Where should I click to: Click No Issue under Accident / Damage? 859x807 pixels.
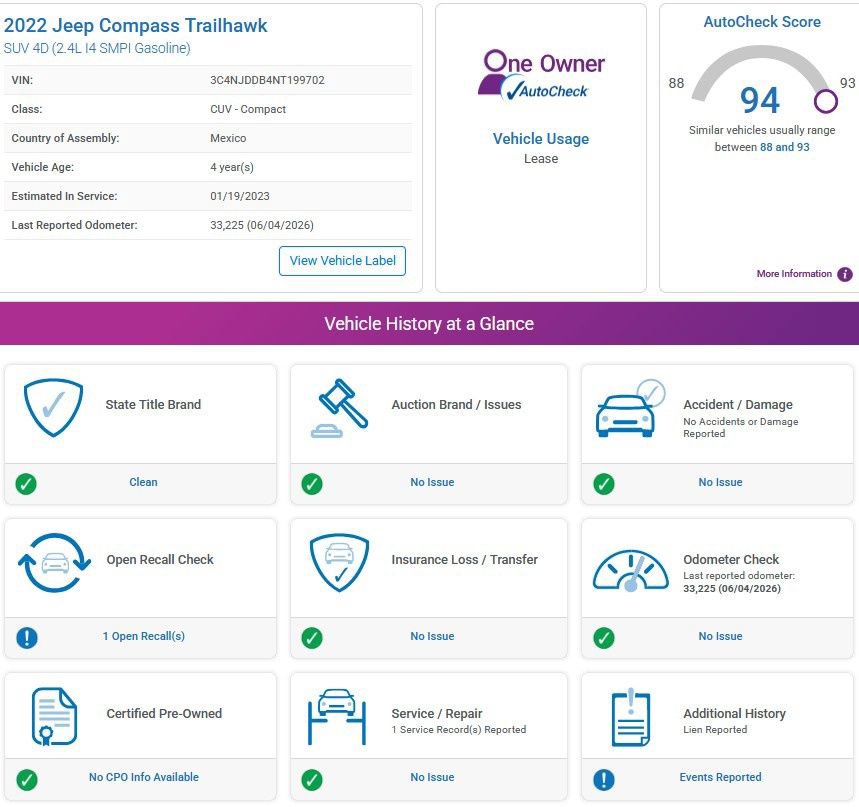coord(720,482)
